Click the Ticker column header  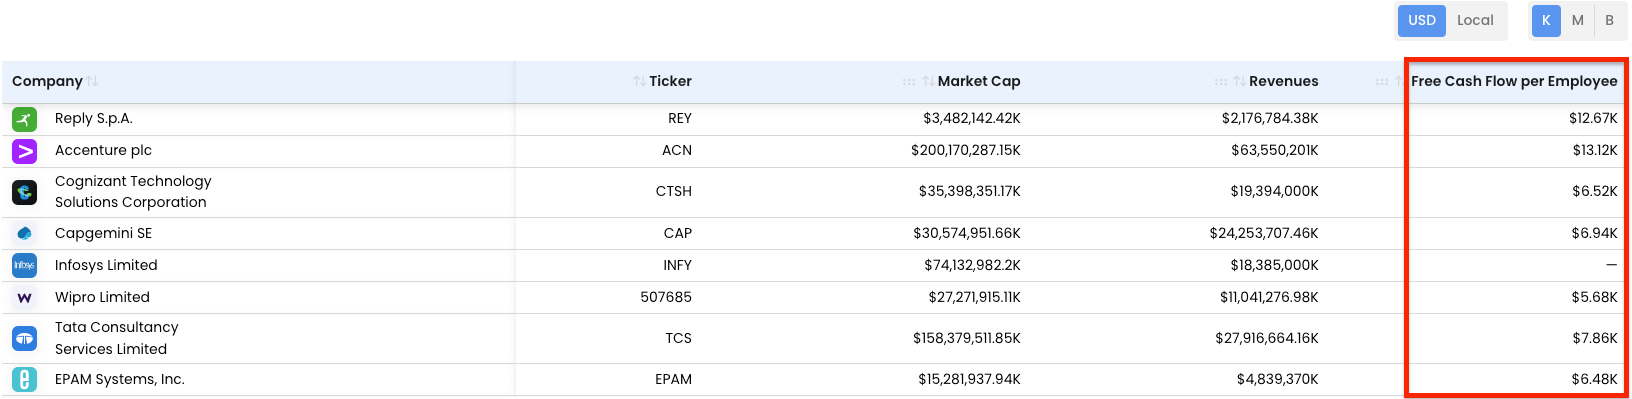click(670, 81)
